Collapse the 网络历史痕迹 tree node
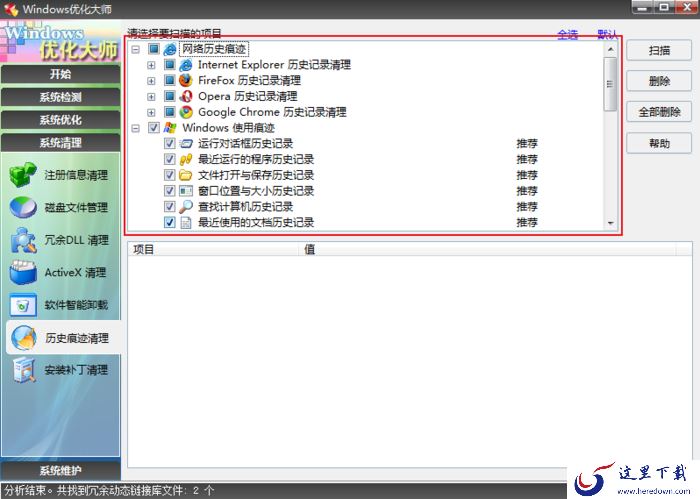This screenshot has width=700, height=499. pyautogui.click(x=136, y=50)
